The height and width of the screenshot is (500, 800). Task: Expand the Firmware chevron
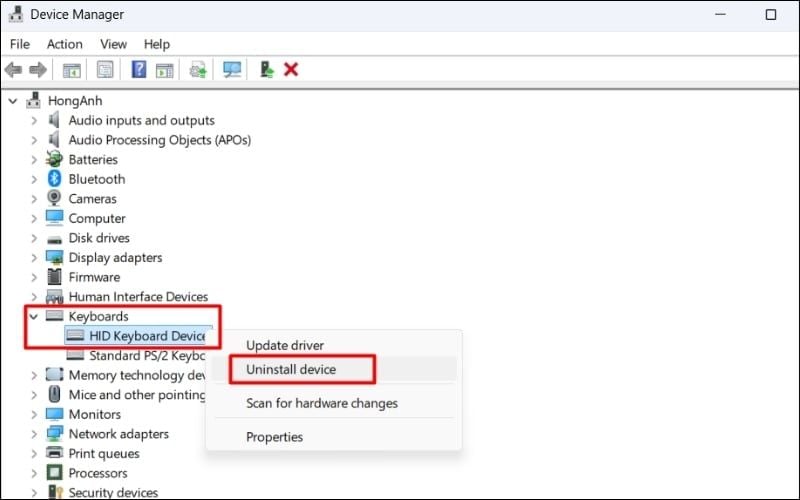coord(34,277)
